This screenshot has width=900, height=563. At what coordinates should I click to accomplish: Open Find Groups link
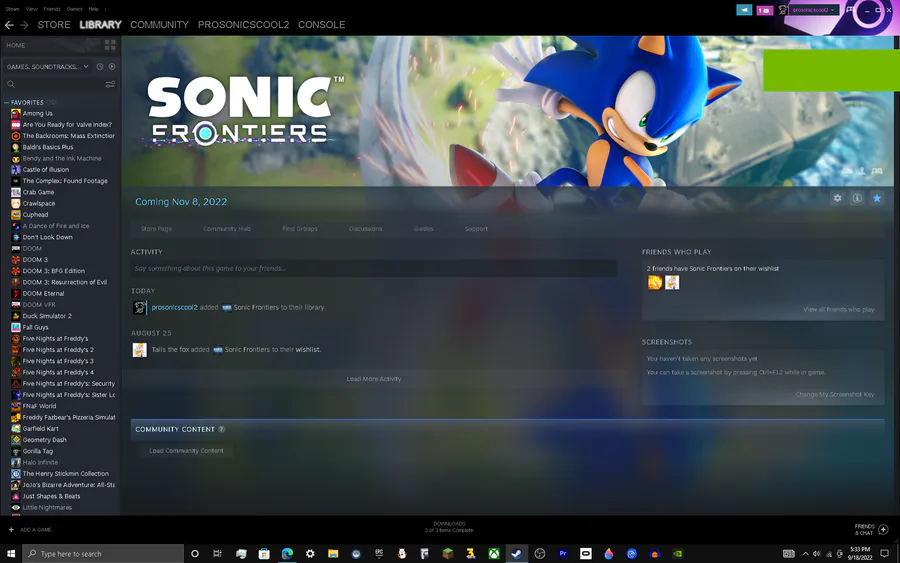(x=300, y=228)
